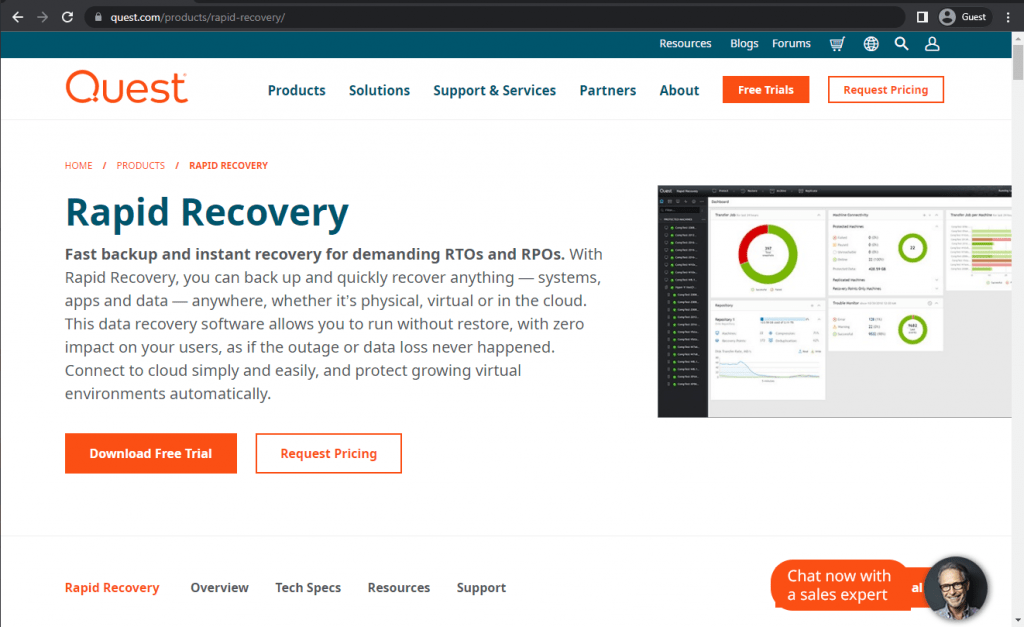Open Support & Services menu
This screenshot has height=627, width=1024.
click(x=494, y=90)
